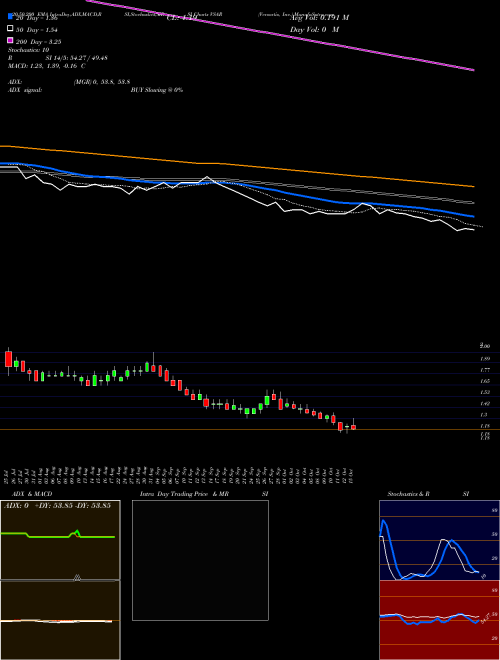This screenshot has height=660, width=500.
Task: Click the 'Avg Vol: 0.191 M' readout
Action: (319, 18)
